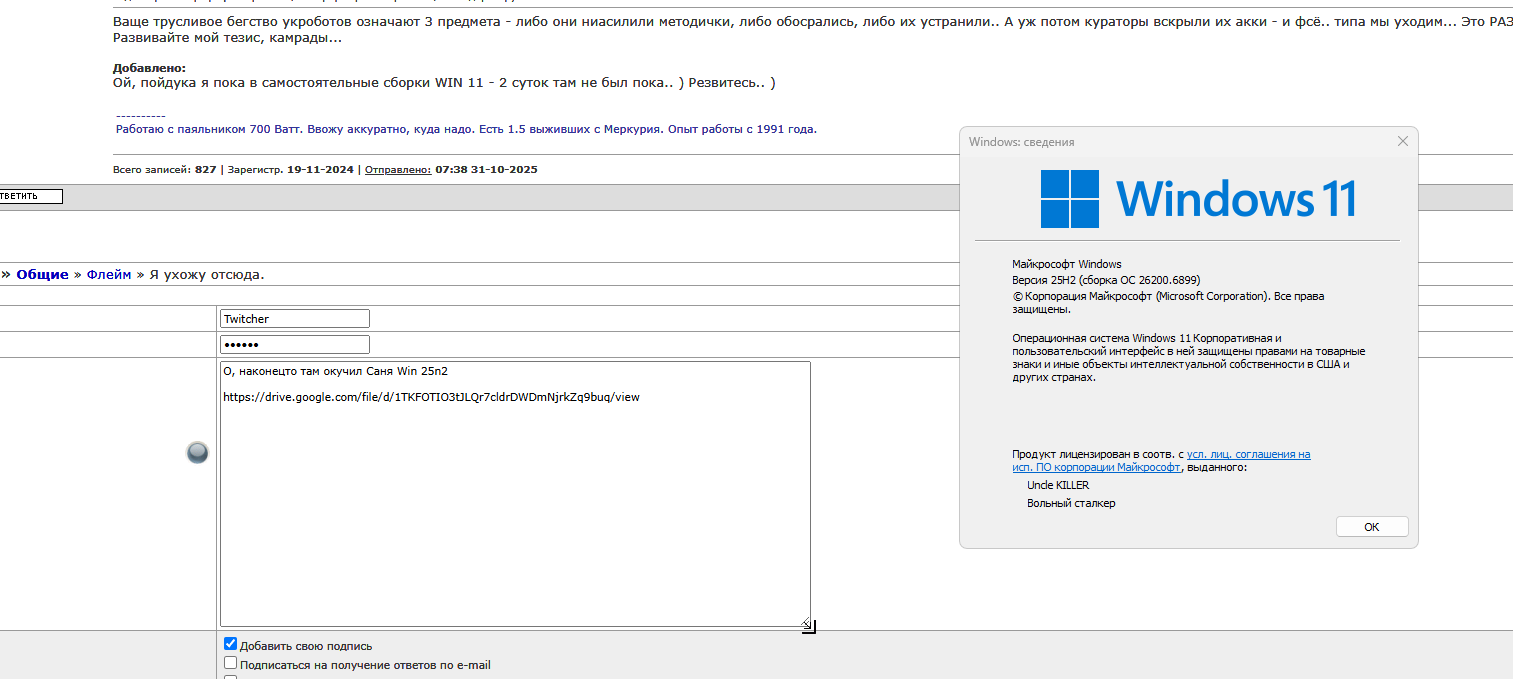Go to the Общие forum section
The width and height of the screenshot is (1513, 679).
[x=42, y=274]
